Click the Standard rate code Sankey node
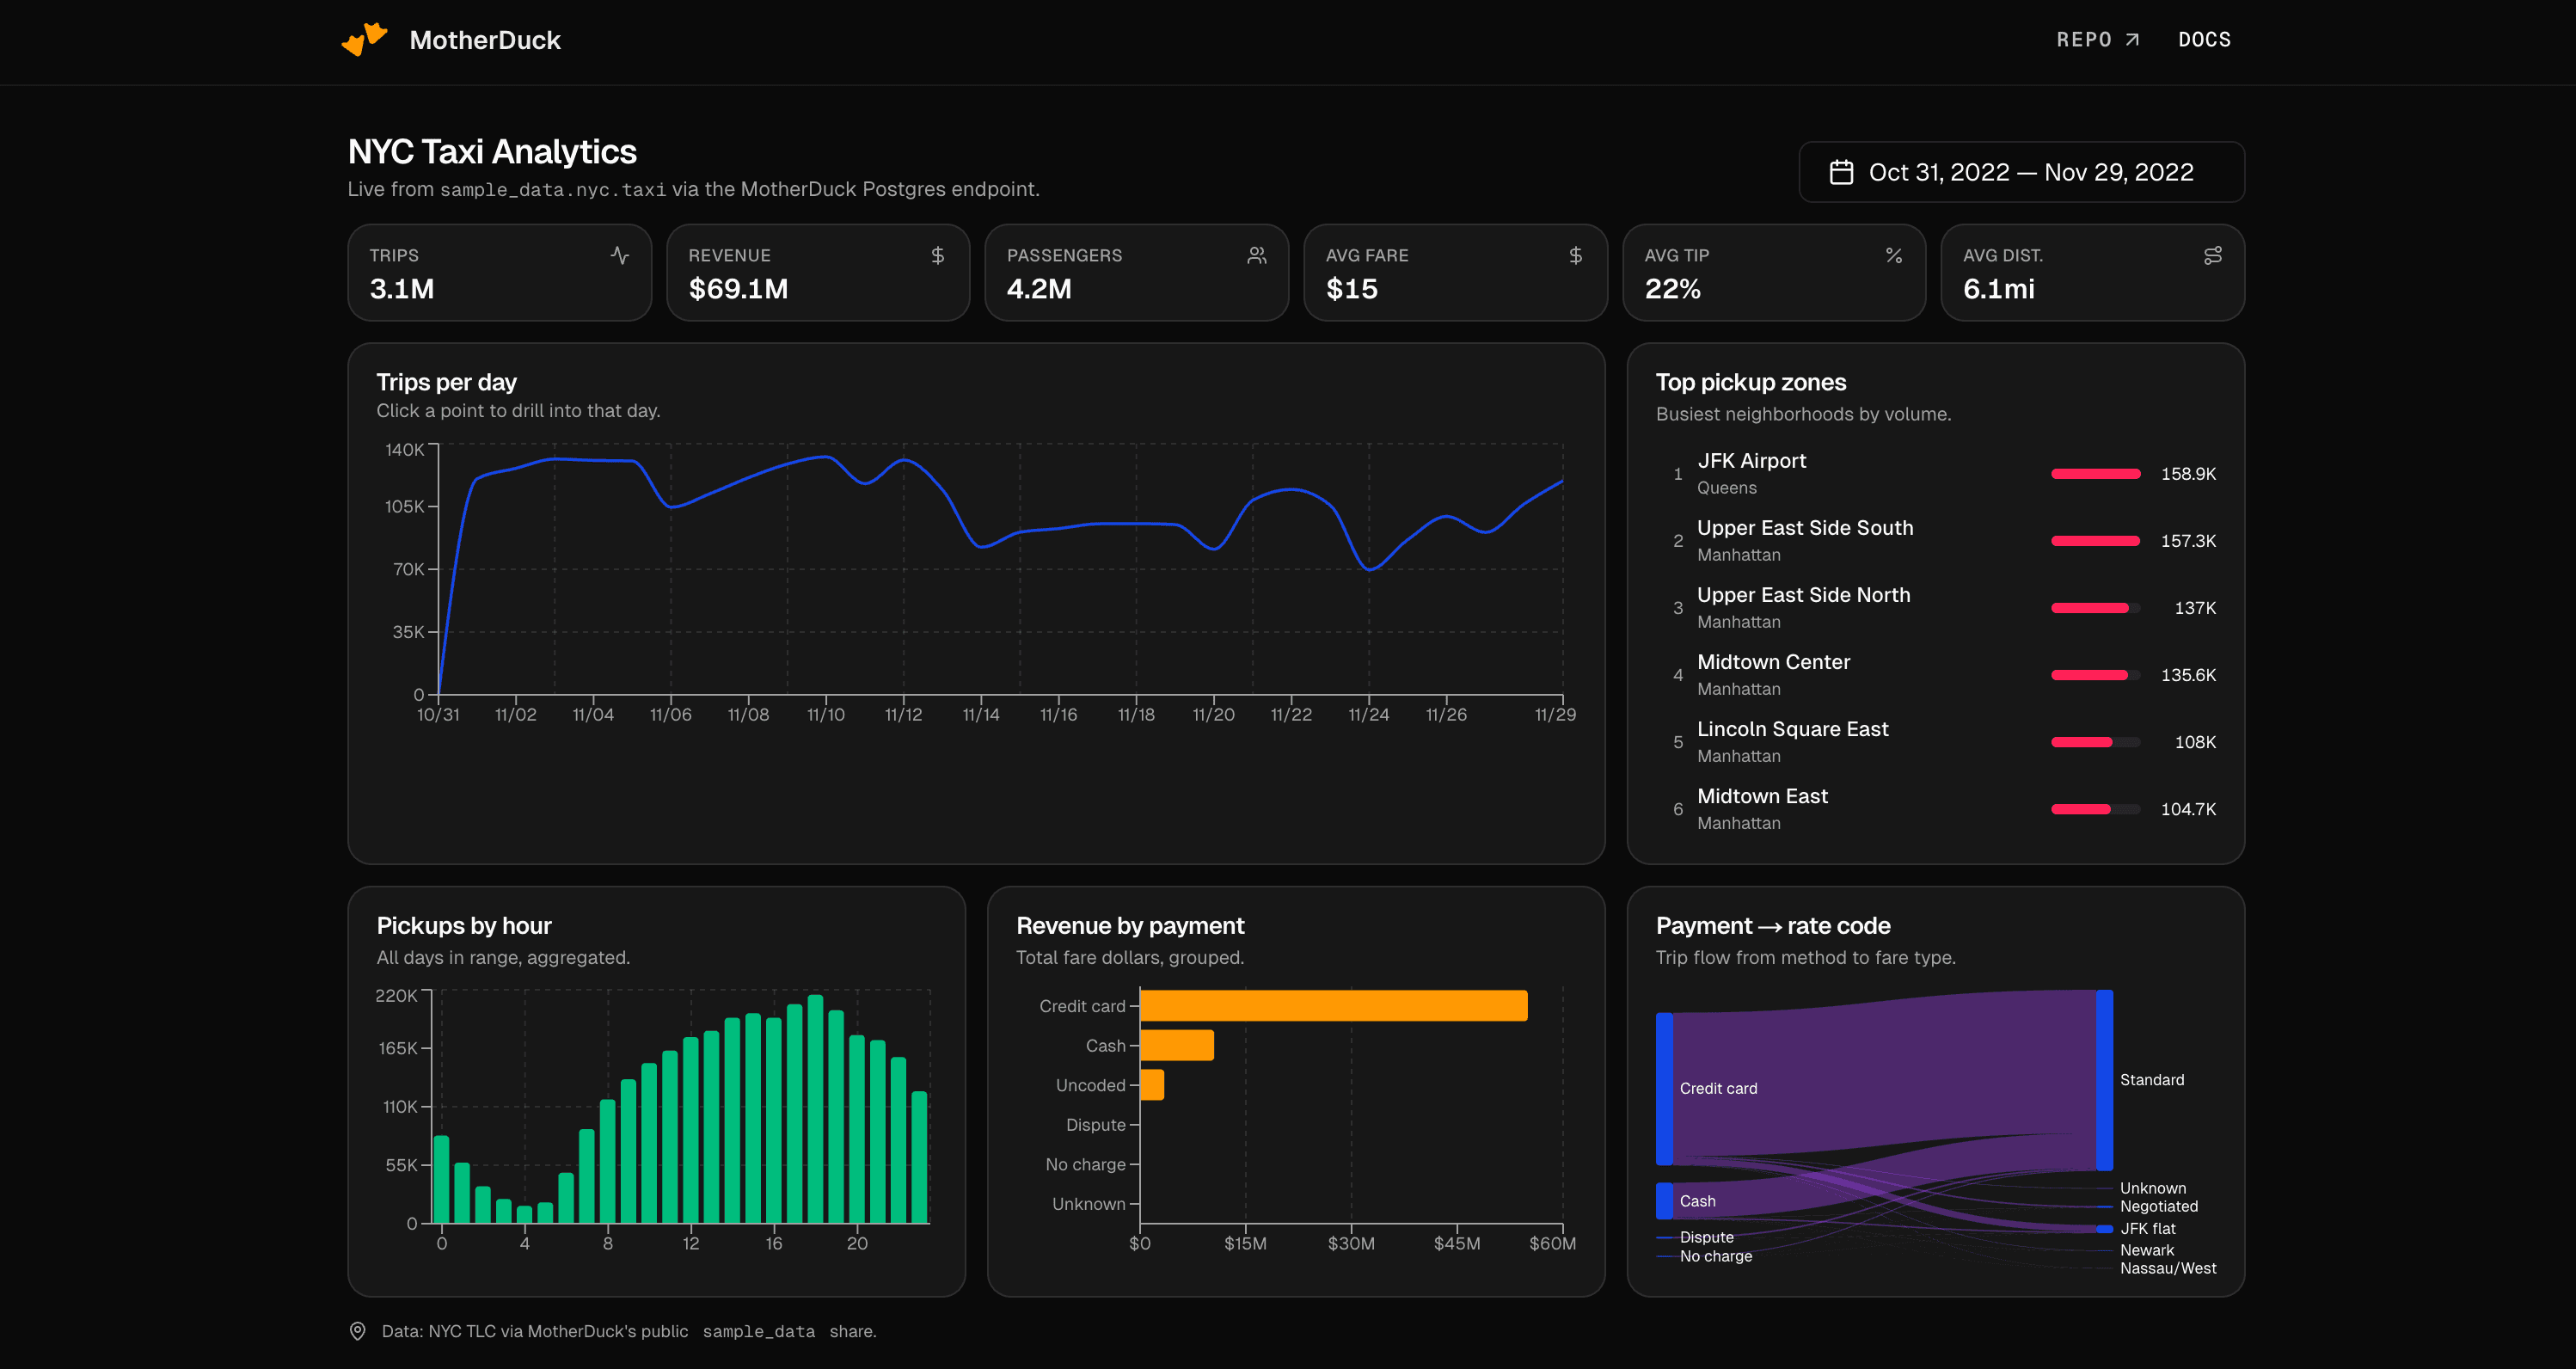Viewport: 2576px width, 1369px height. [x=2104, y=1080]
